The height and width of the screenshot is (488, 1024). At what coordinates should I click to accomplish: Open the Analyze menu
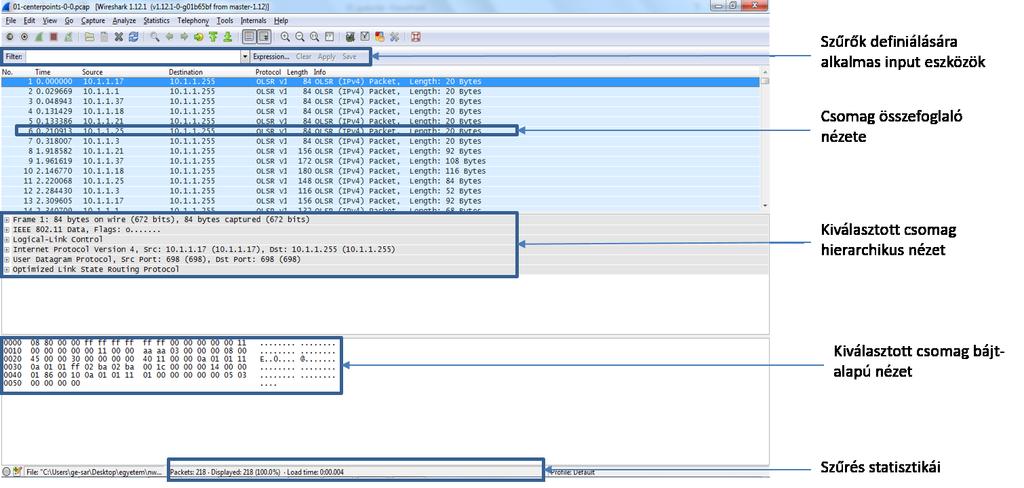pyautogui.click(x=124, y=21)
